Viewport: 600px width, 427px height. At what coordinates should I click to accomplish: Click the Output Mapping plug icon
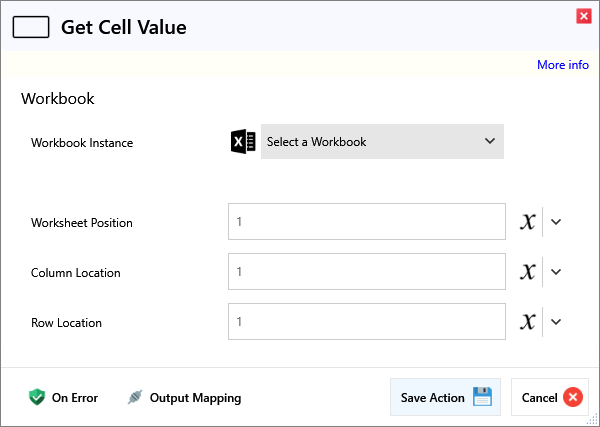(x=135, y=397)
